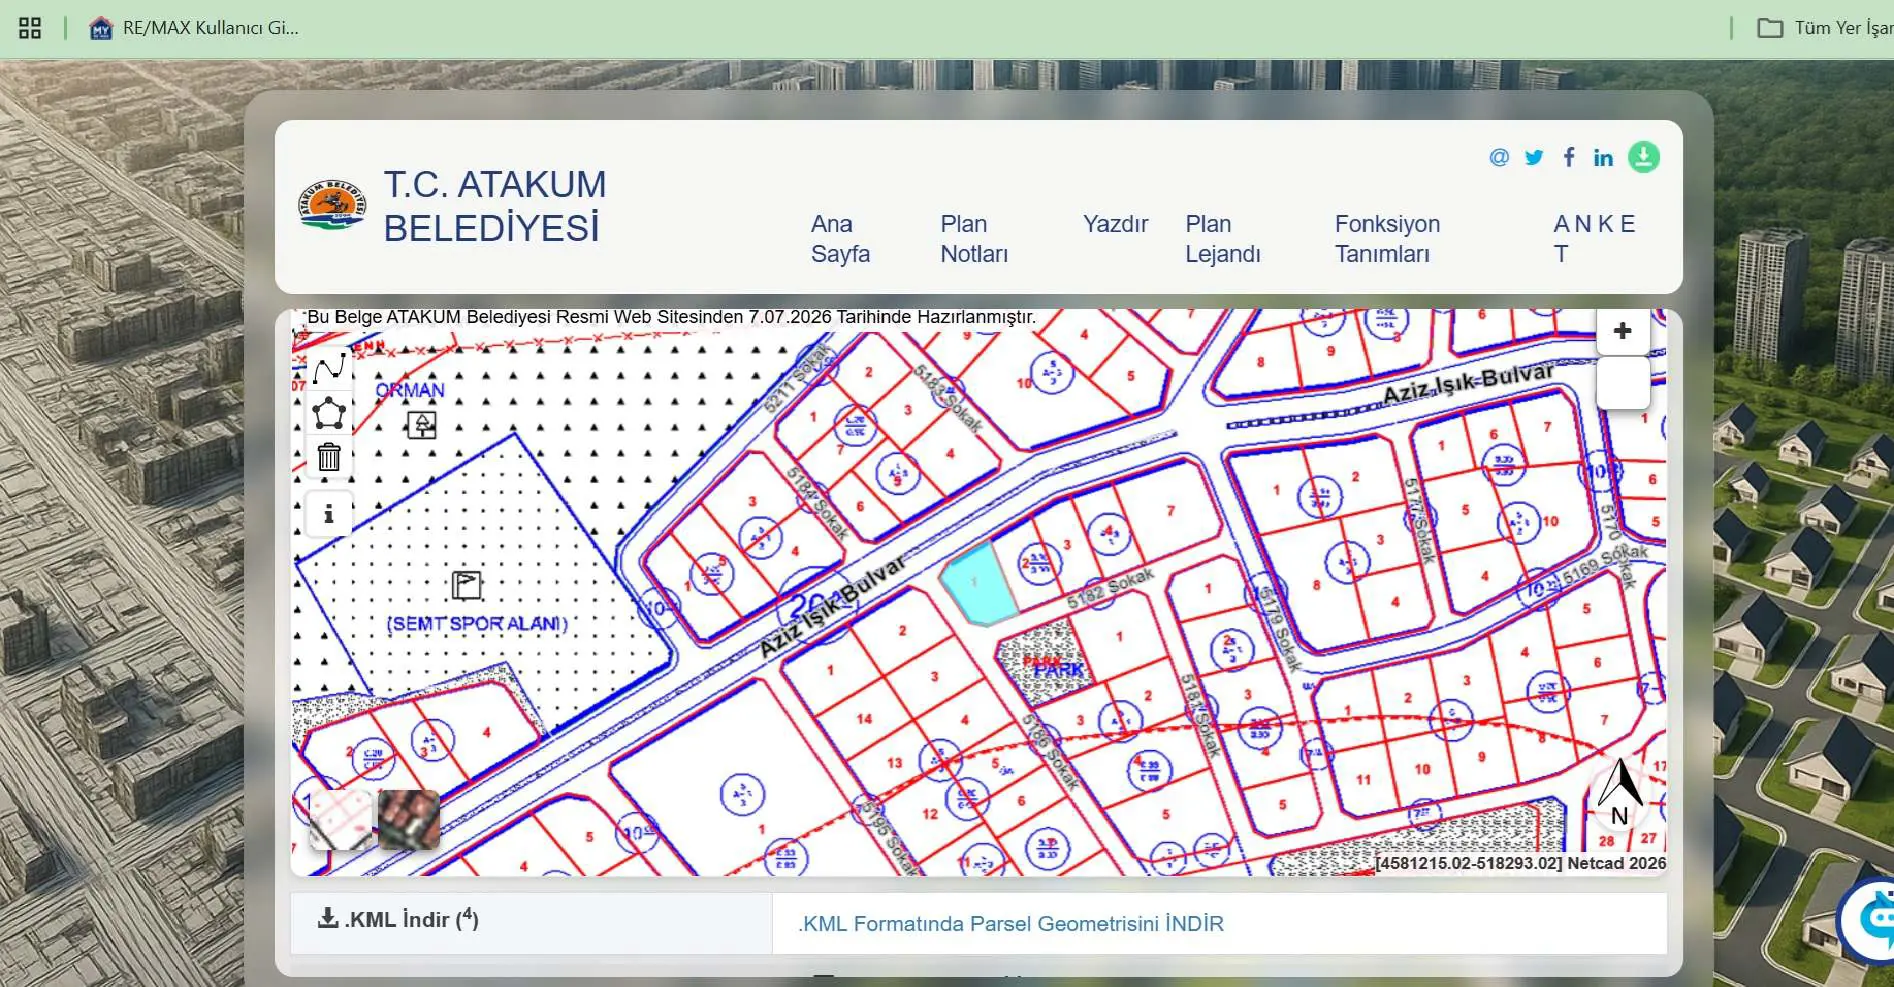Share the page on Facebook

pyautogui.click(x=1569, y=157)
